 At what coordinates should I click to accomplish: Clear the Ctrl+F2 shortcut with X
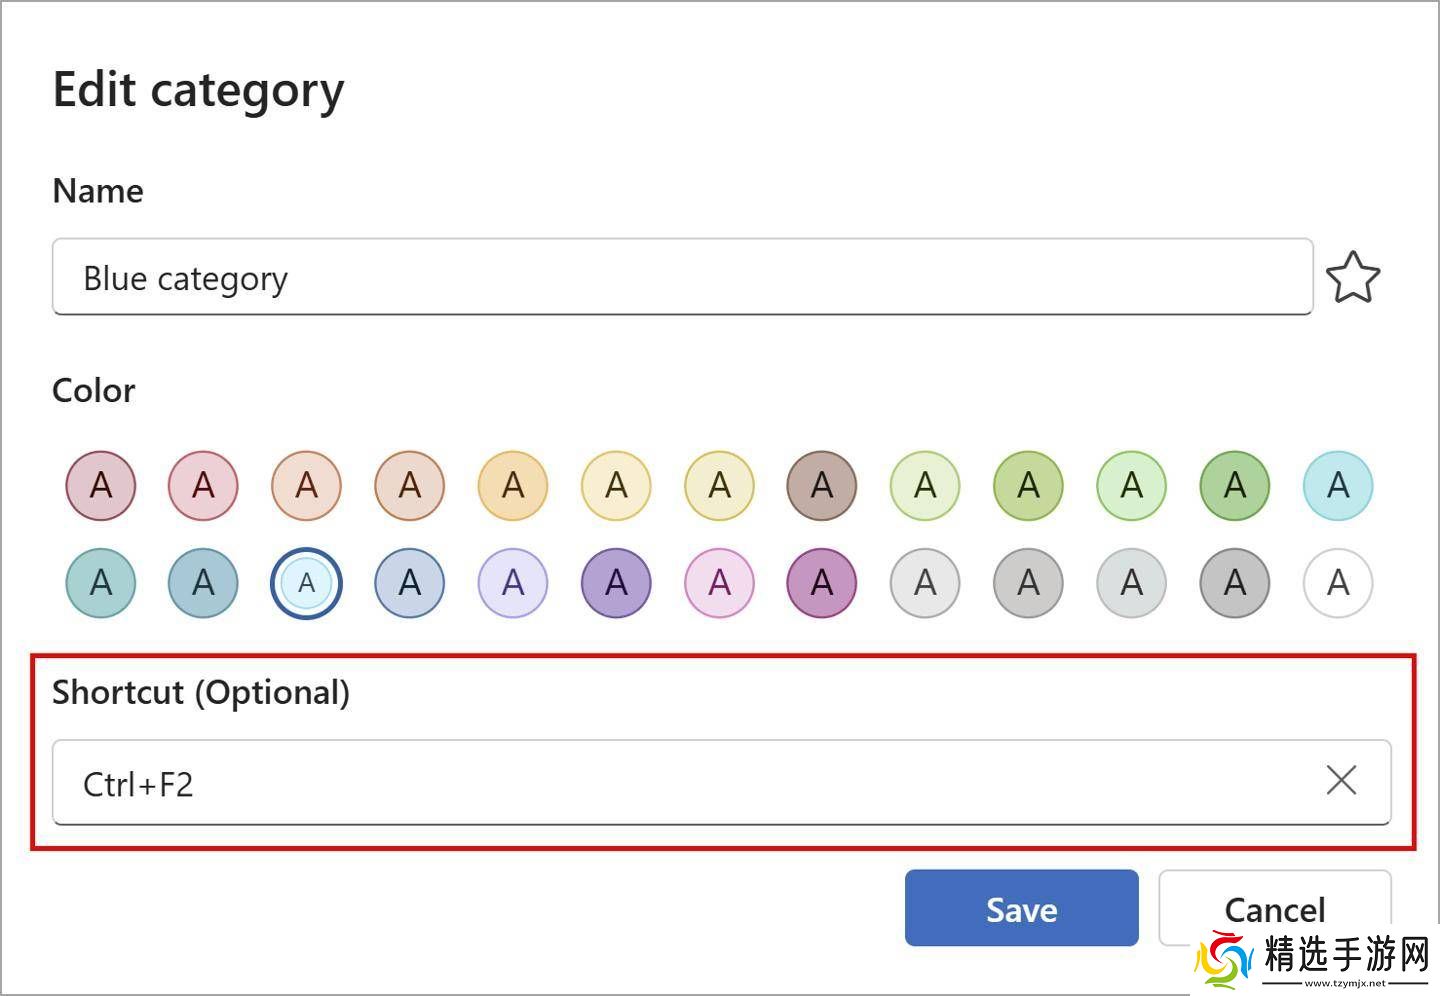pos(1340,780)
